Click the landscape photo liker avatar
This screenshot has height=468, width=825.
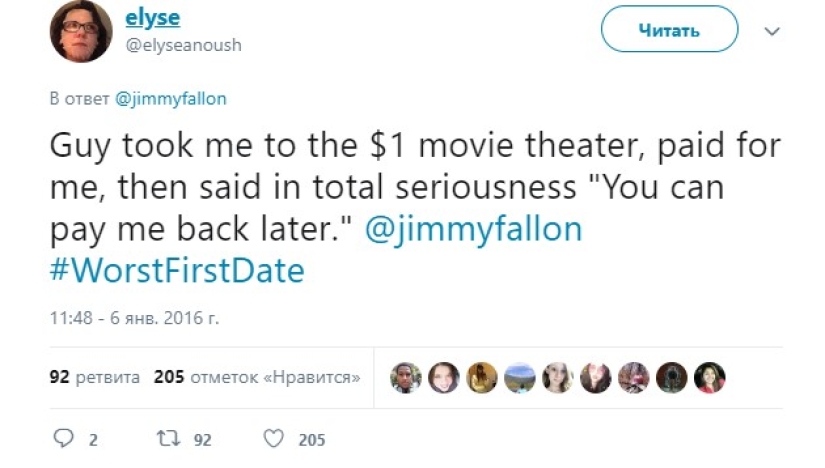520,378
